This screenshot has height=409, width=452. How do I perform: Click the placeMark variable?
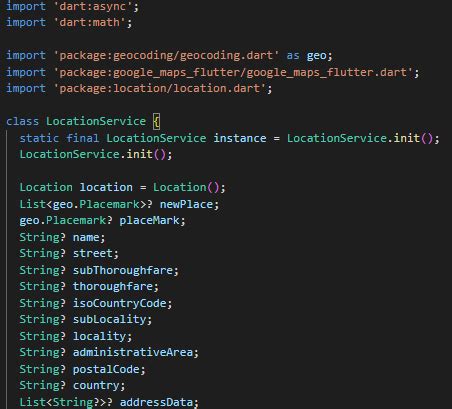tap(149, 220)
